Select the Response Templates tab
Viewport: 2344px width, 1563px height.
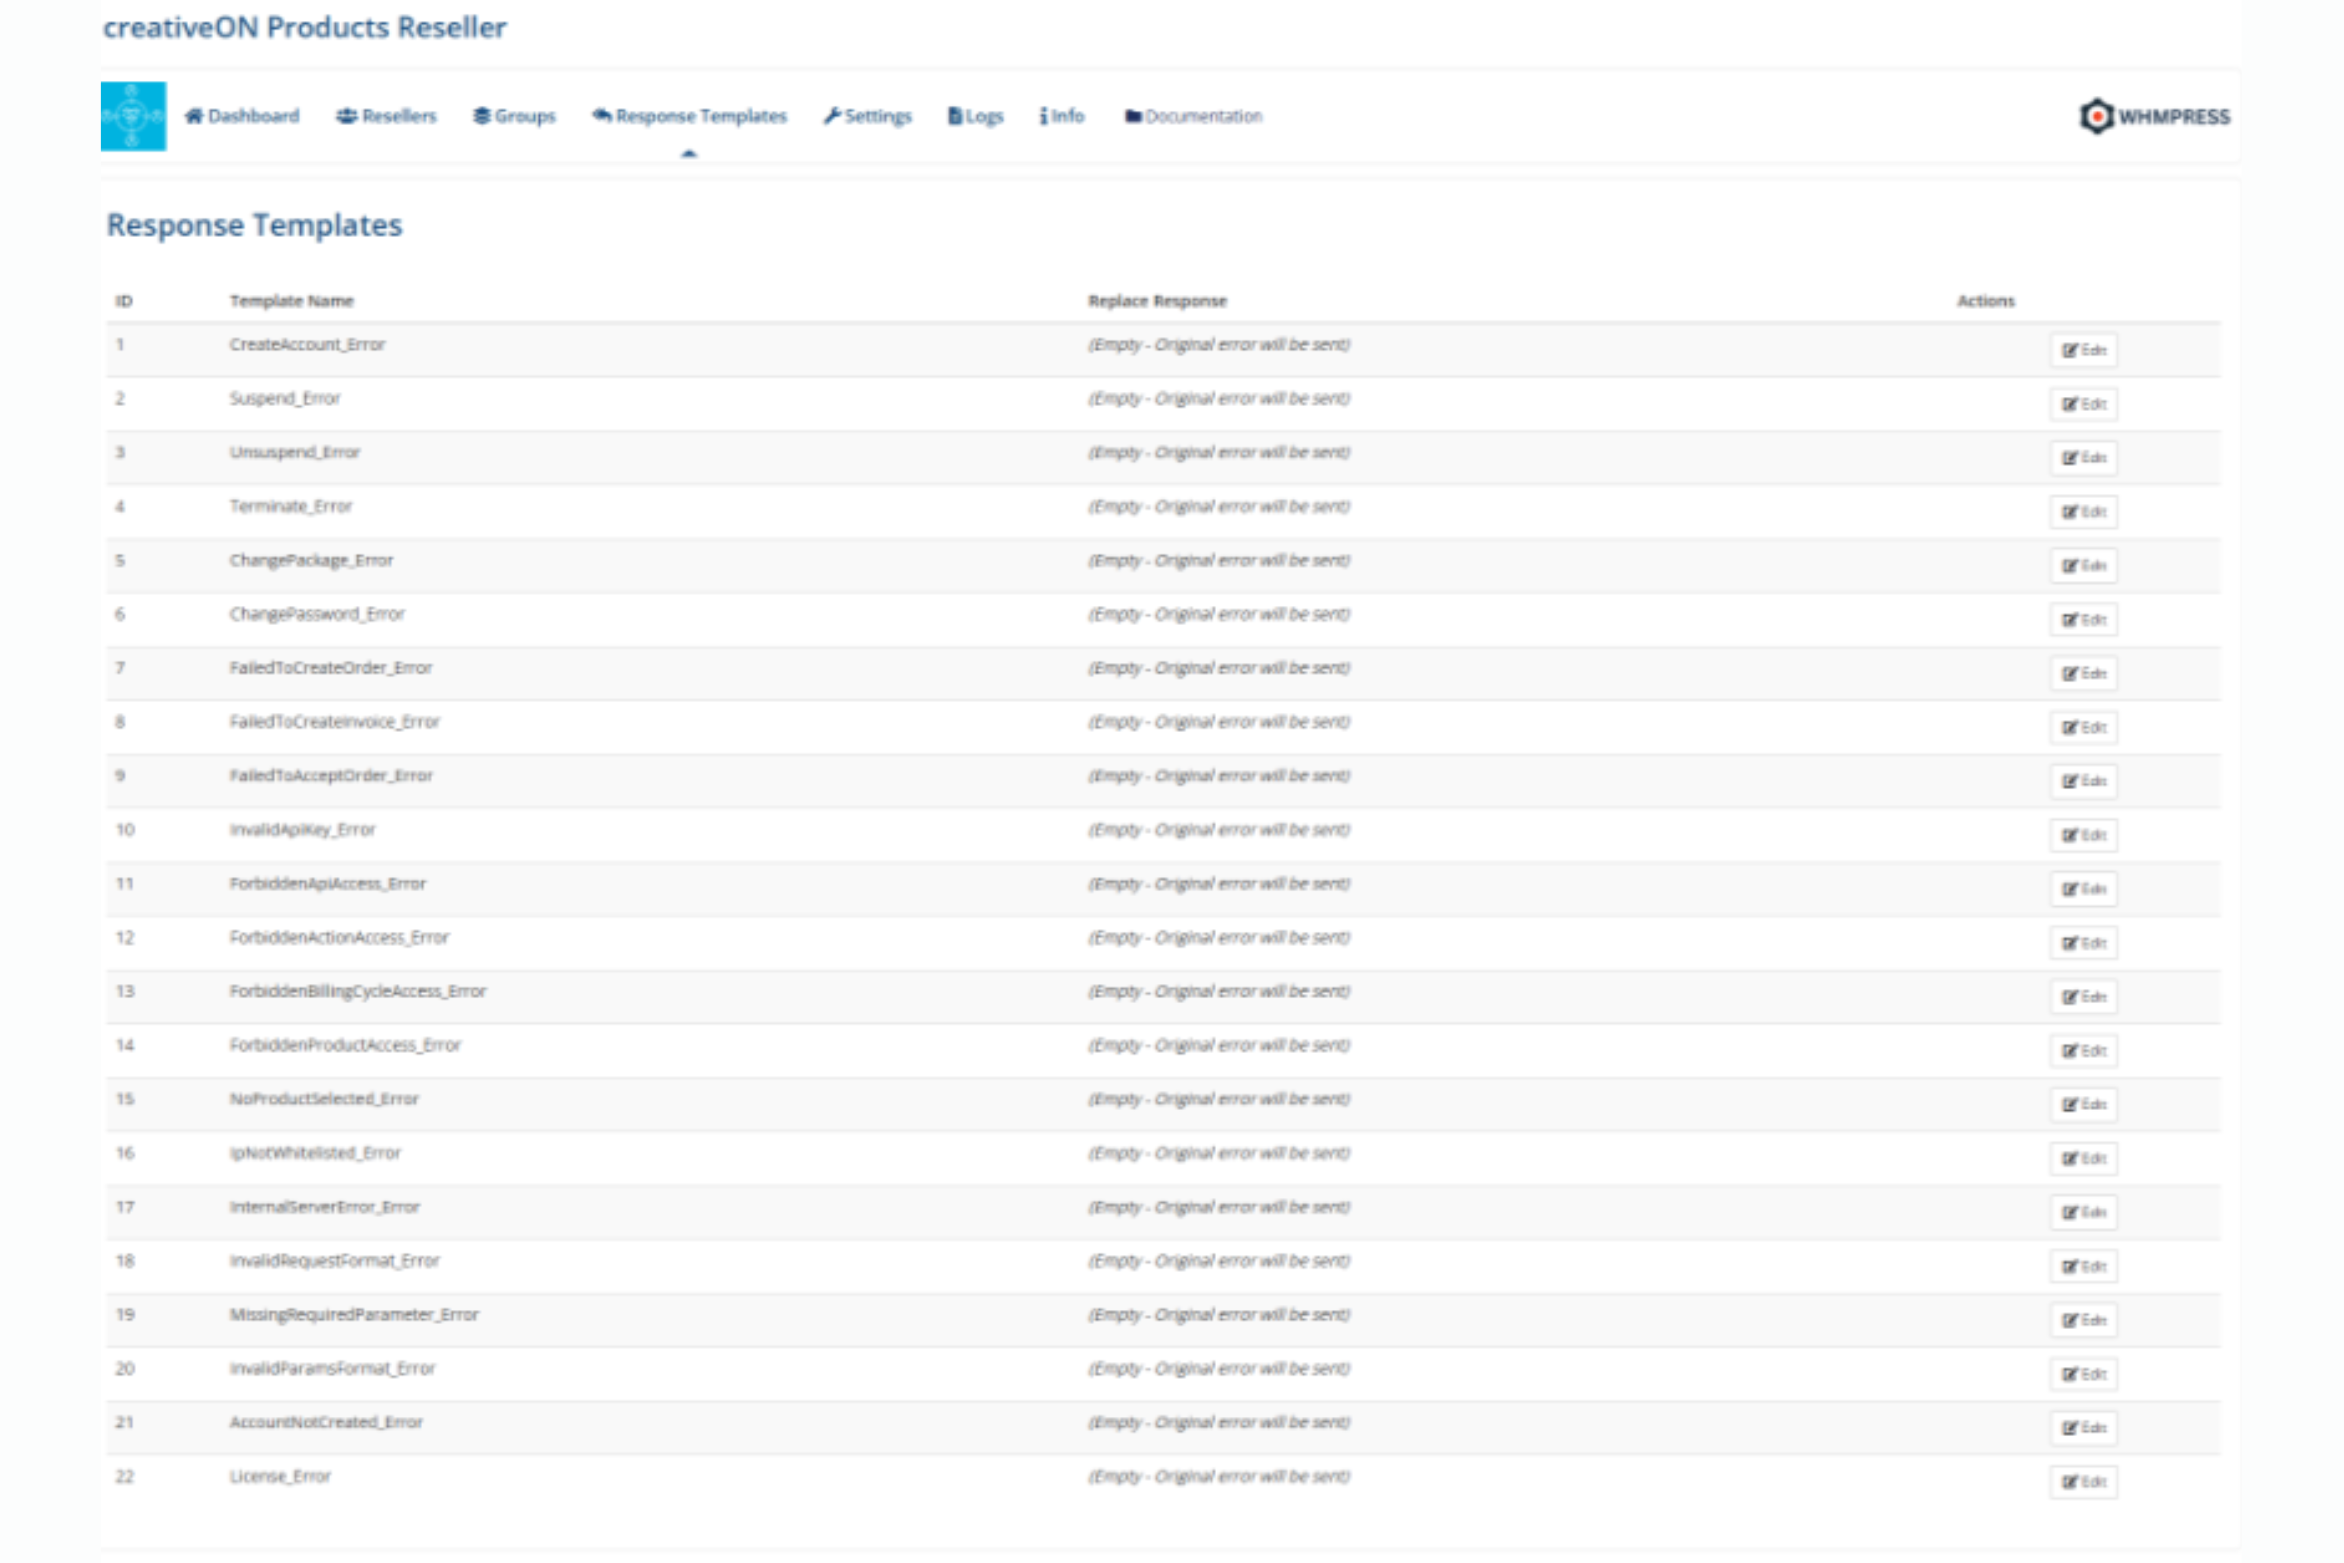[690, 116]
